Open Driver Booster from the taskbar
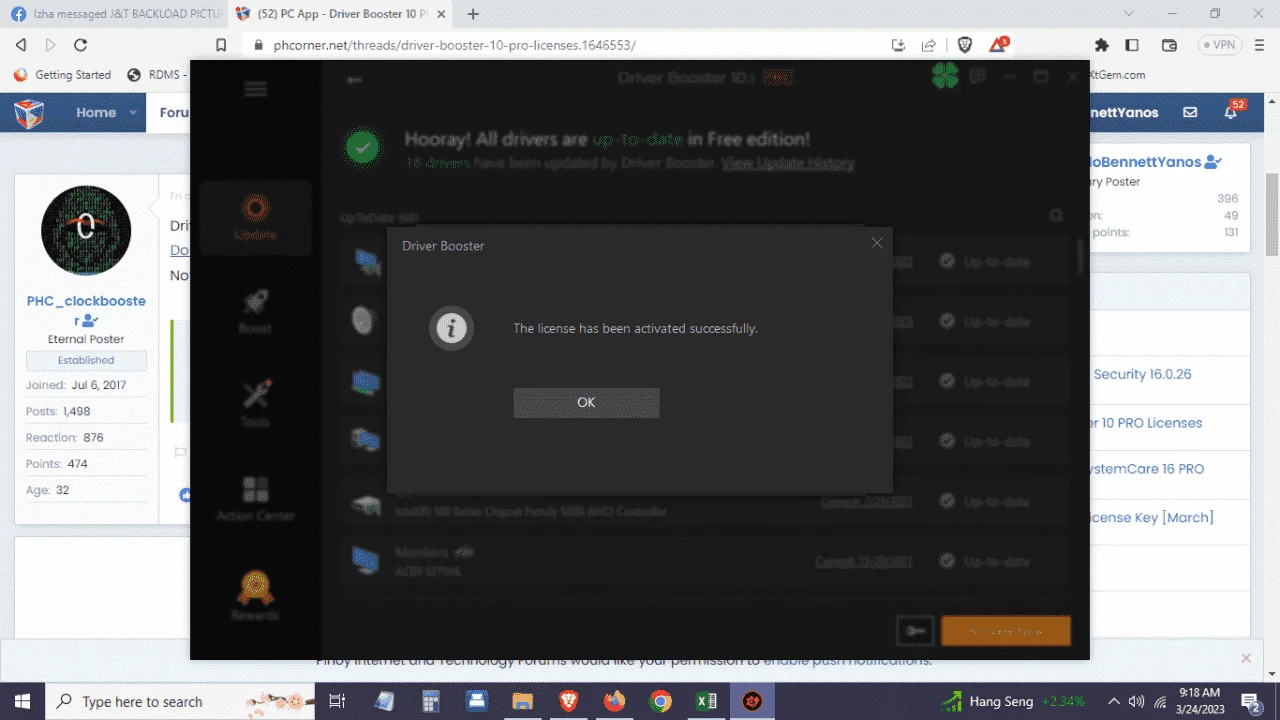Image resolution: width=1280 pixels, height=720 pixels. [752, 701]
